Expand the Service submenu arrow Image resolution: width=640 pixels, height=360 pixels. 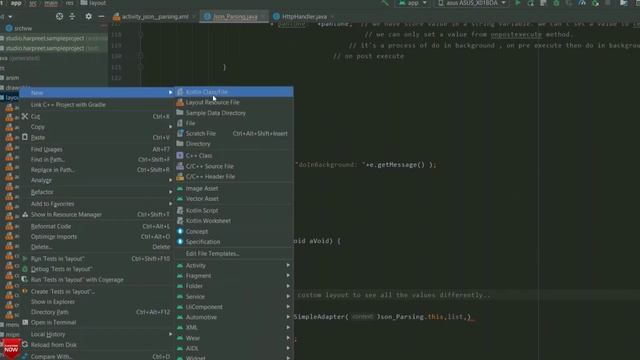(288, 297)
